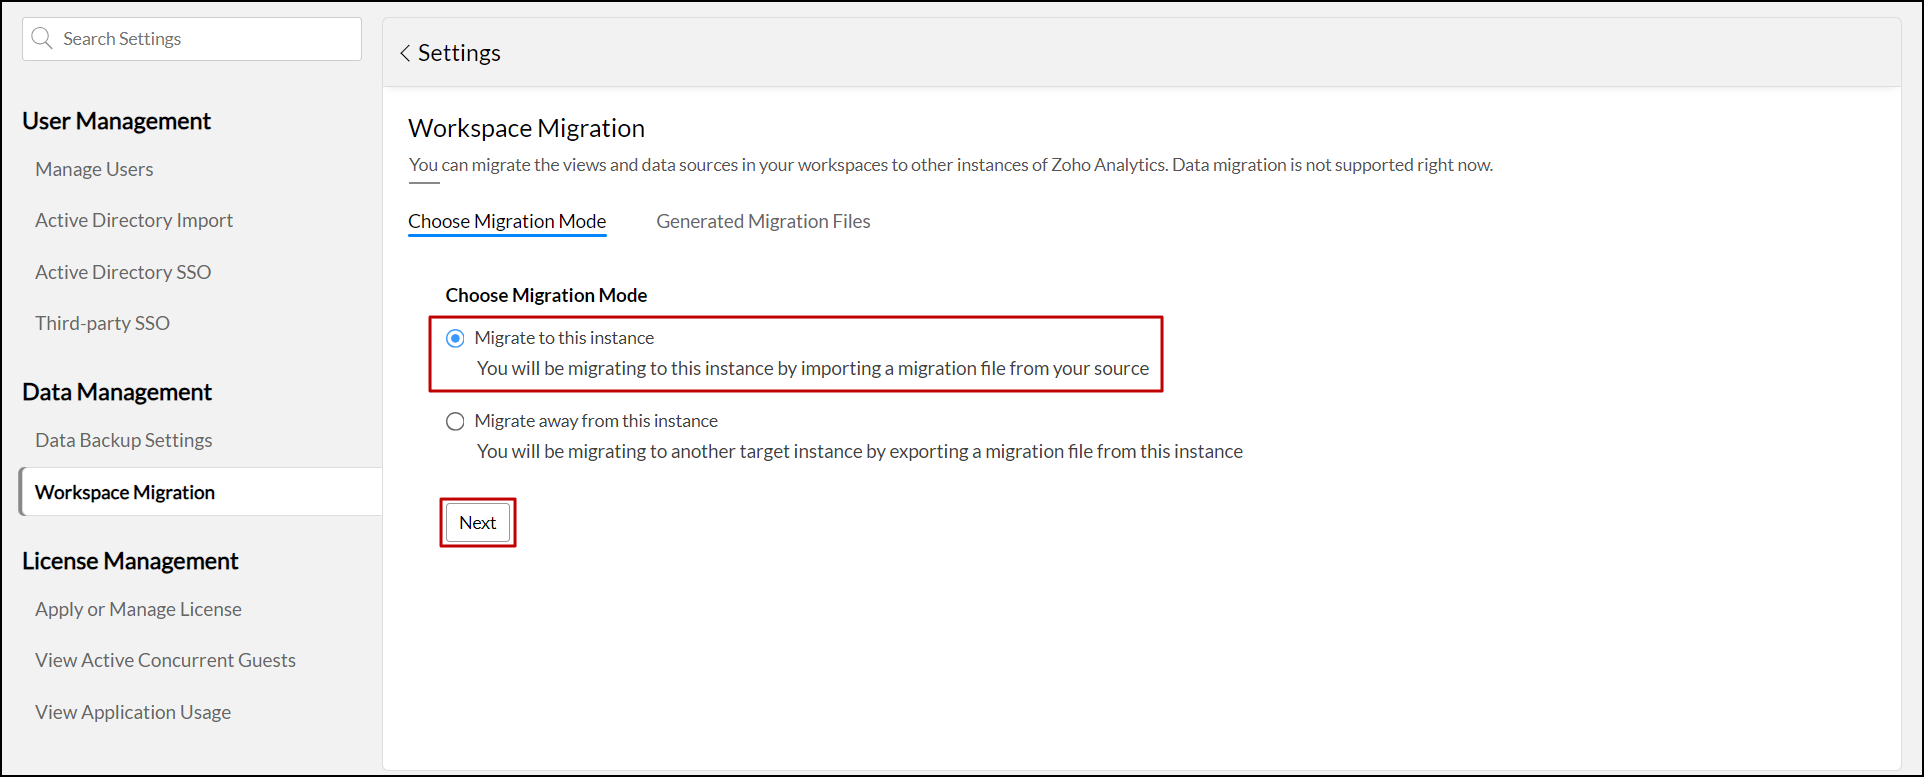Switch to Generated Migration Files tab

coord(763,221)
